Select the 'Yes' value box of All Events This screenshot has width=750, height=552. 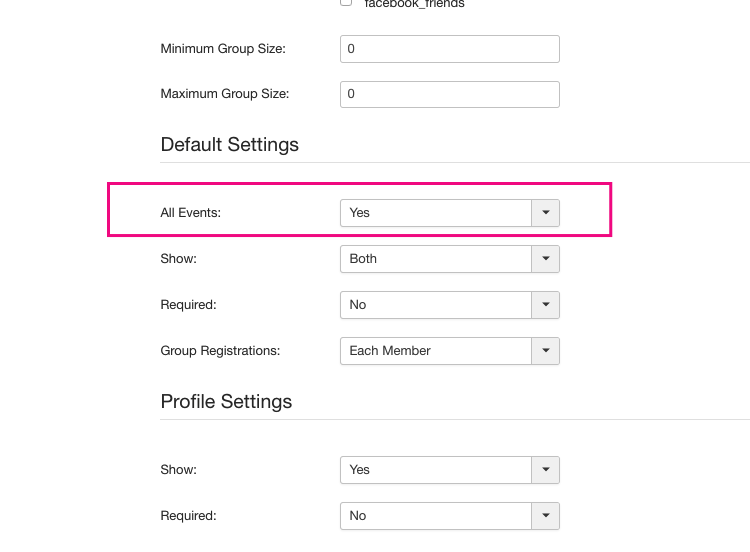(436, 212)
